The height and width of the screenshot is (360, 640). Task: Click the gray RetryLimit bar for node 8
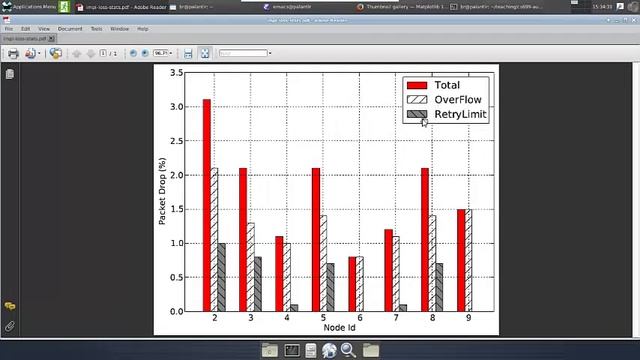coord(439,287)
